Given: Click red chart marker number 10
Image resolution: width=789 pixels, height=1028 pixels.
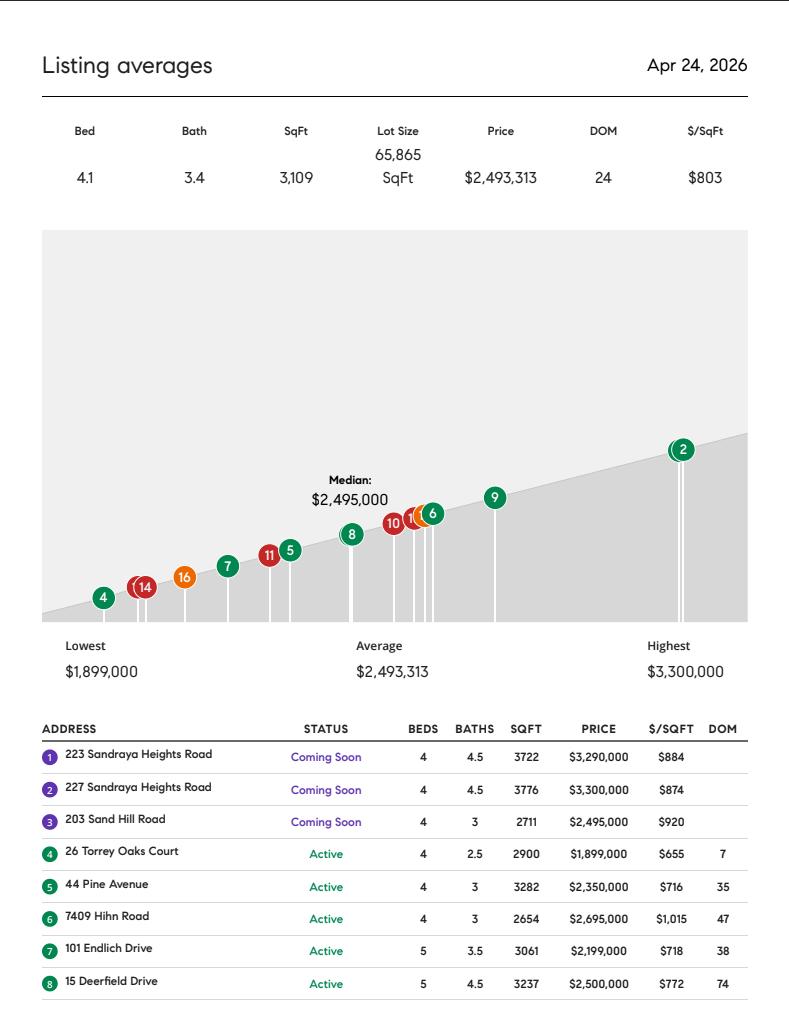Looking at the screenshot, I should click(x=393, y=523).
